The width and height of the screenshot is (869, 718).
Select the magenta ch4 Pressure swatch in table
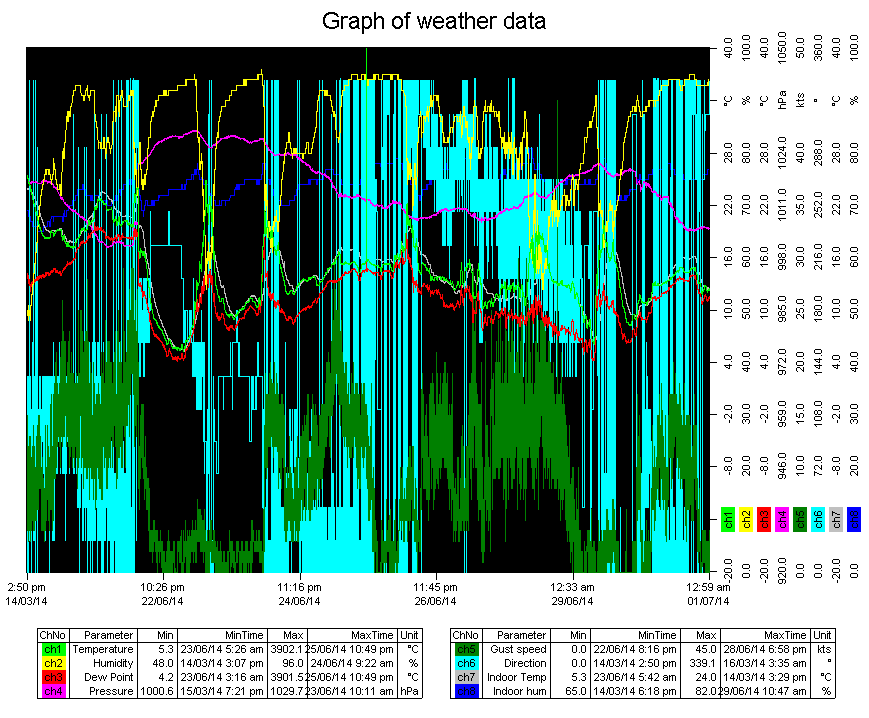coord(51,691)
